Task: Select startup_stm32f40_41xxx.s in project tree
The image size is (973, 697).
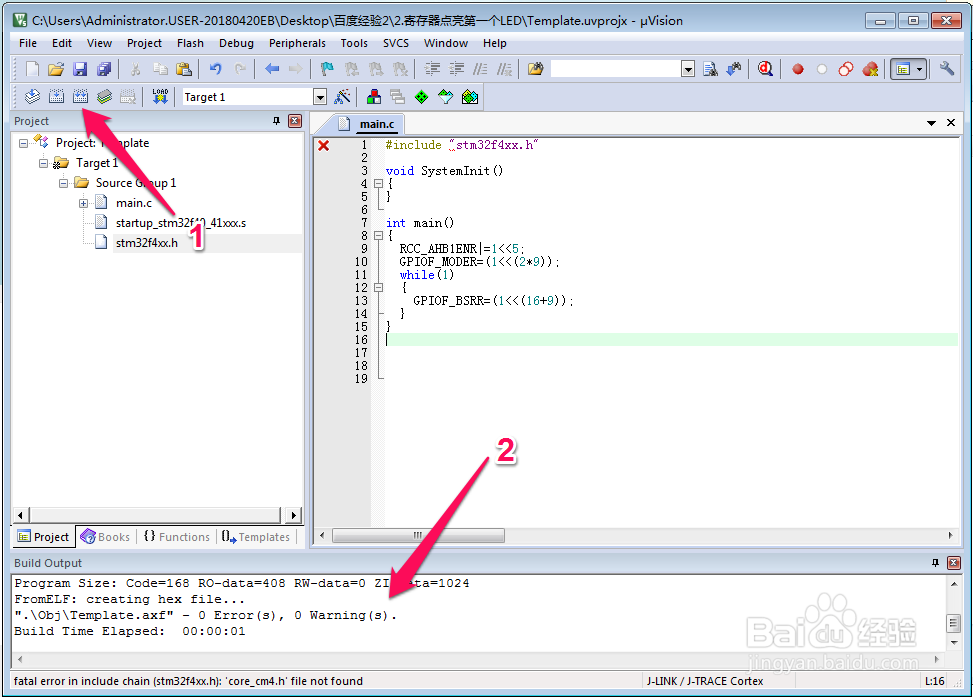Action: tap(181, 223)
